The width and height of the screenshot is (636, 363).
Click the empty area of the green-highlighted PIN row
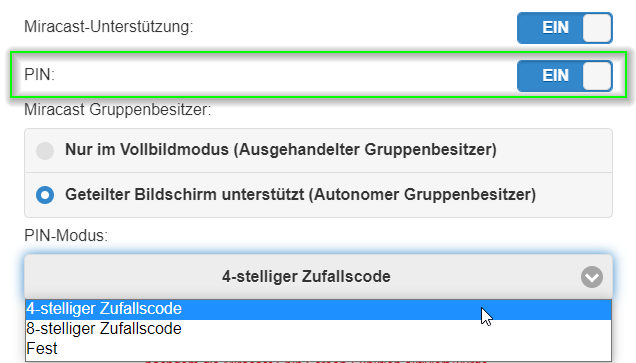284,75
